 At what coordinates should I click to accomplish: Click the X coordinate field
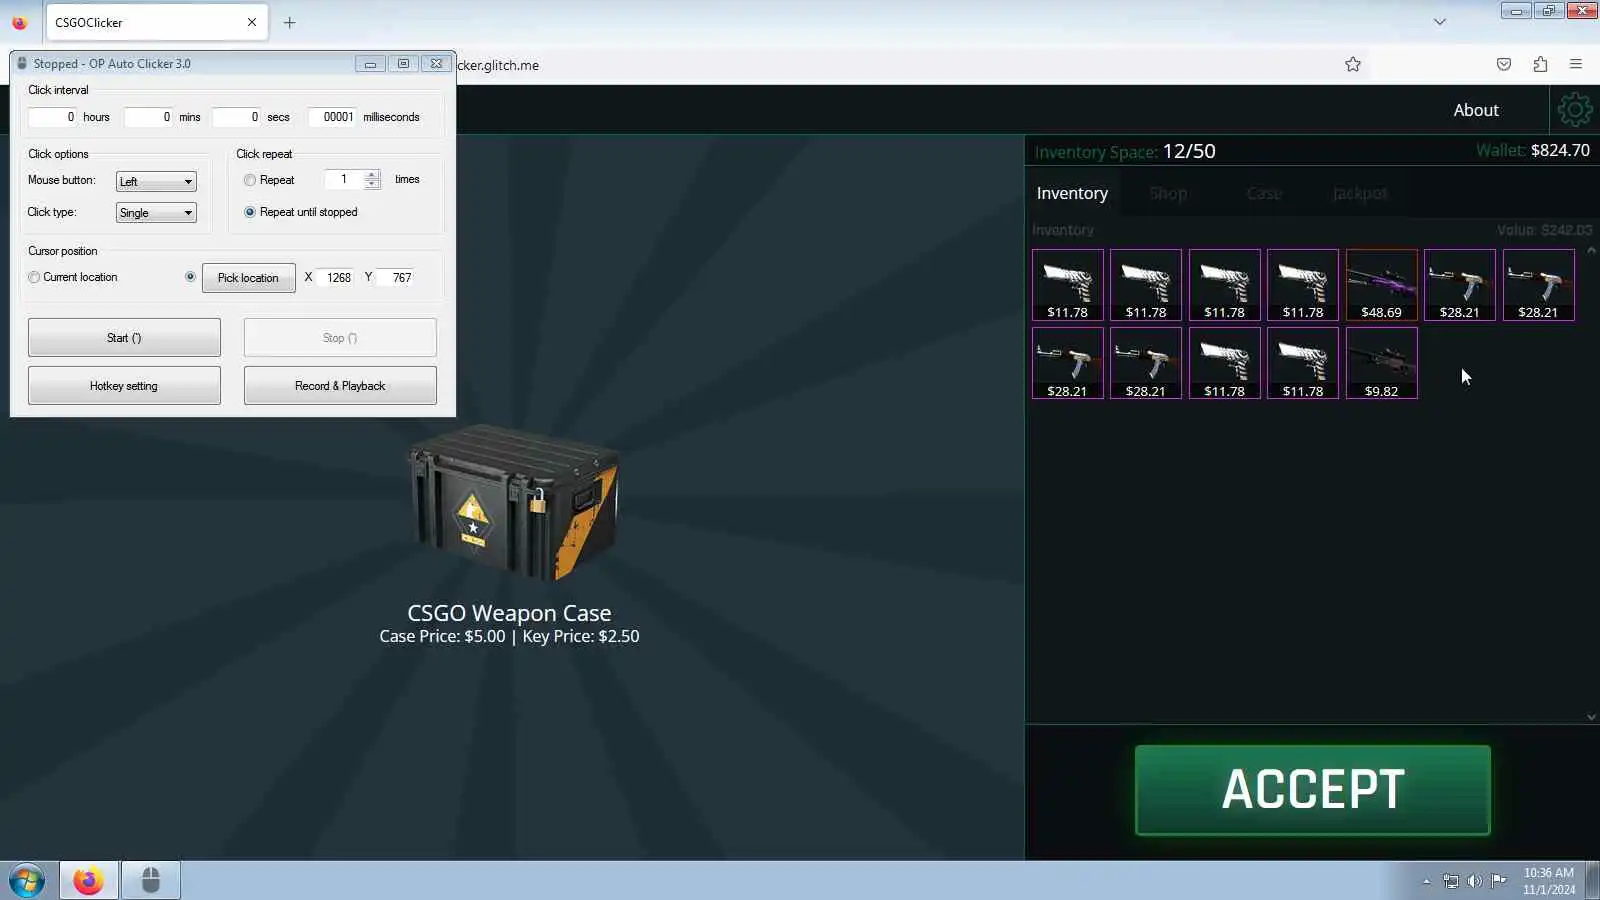(x=337, y=278)
